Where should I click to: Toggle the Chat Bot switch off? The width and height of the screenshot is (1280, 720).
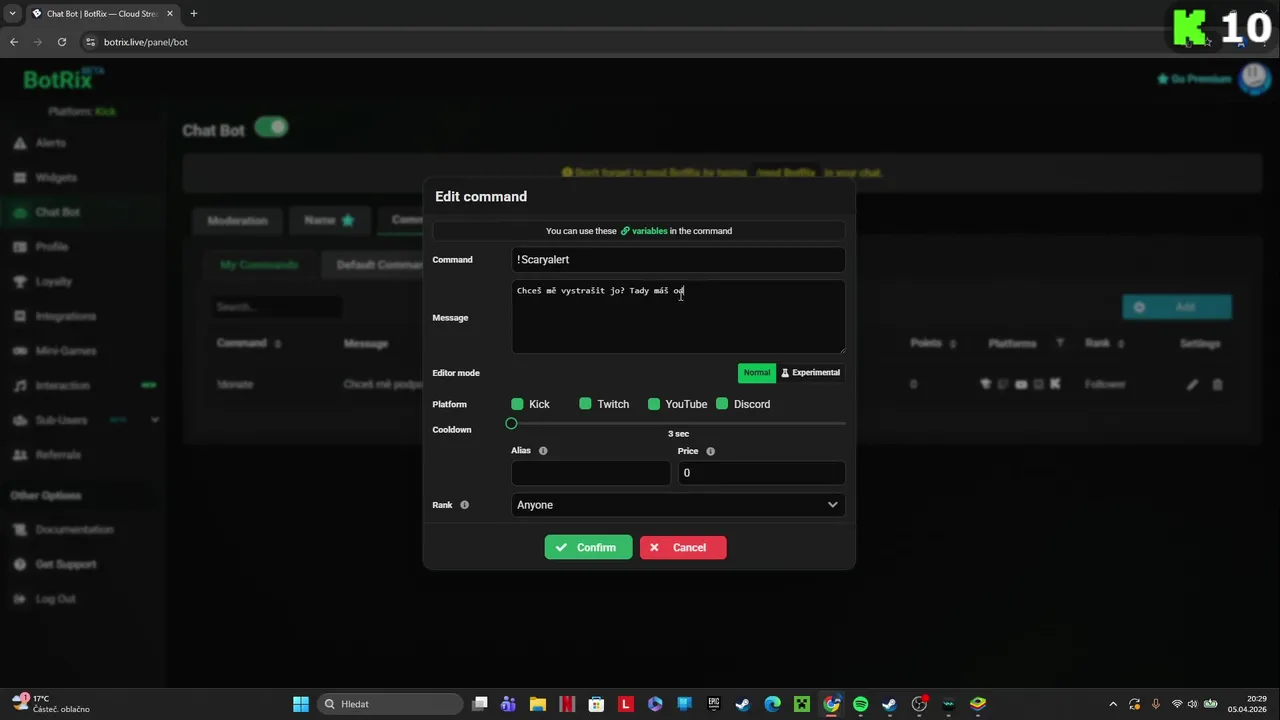(271, 128)
